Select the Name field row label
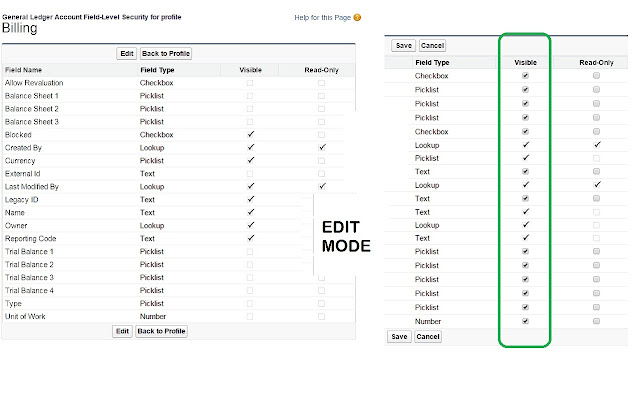The width and height of the screenshot is (640, 400). 15,213
